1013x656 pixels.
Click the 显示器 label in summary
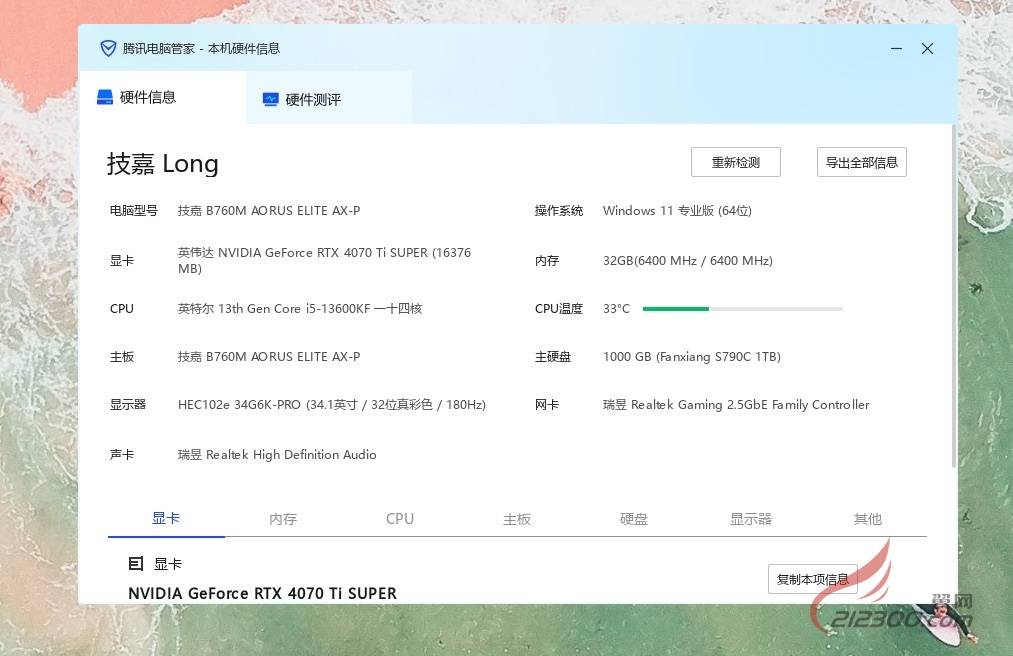128,405
